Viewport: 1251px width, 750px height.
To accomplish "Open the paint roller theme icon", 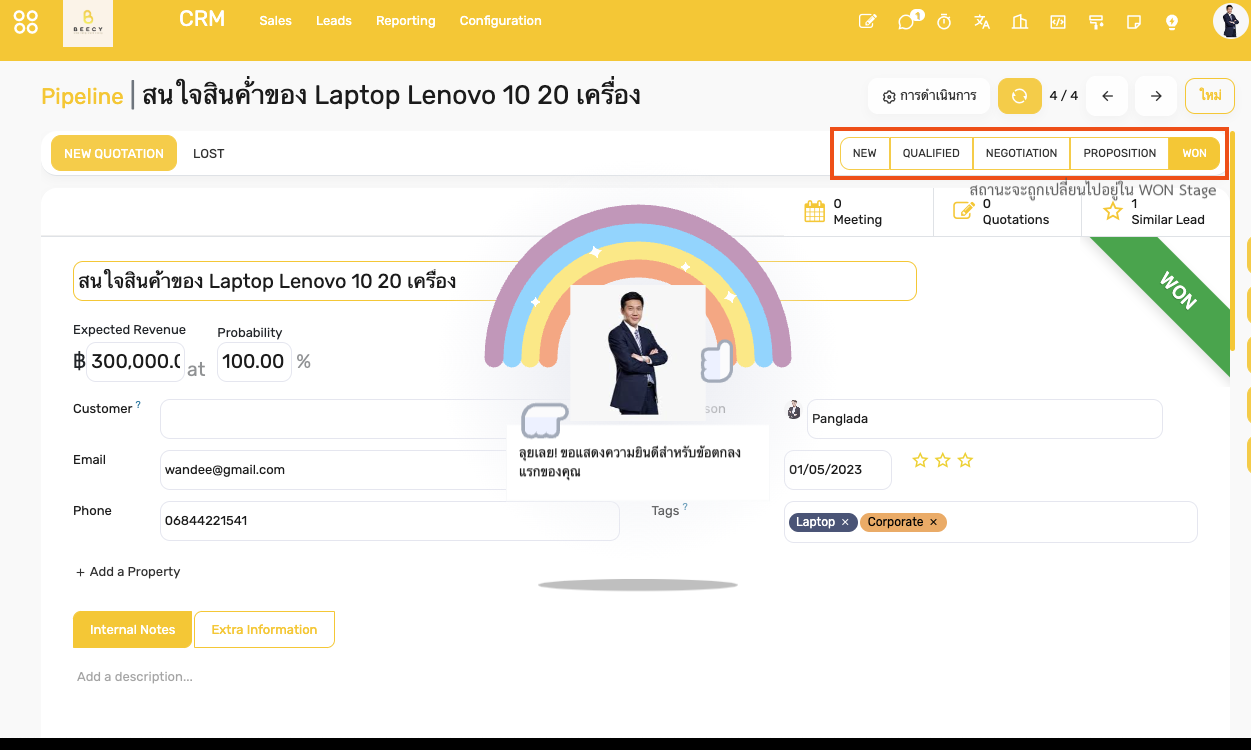I will pos(1096,21).
